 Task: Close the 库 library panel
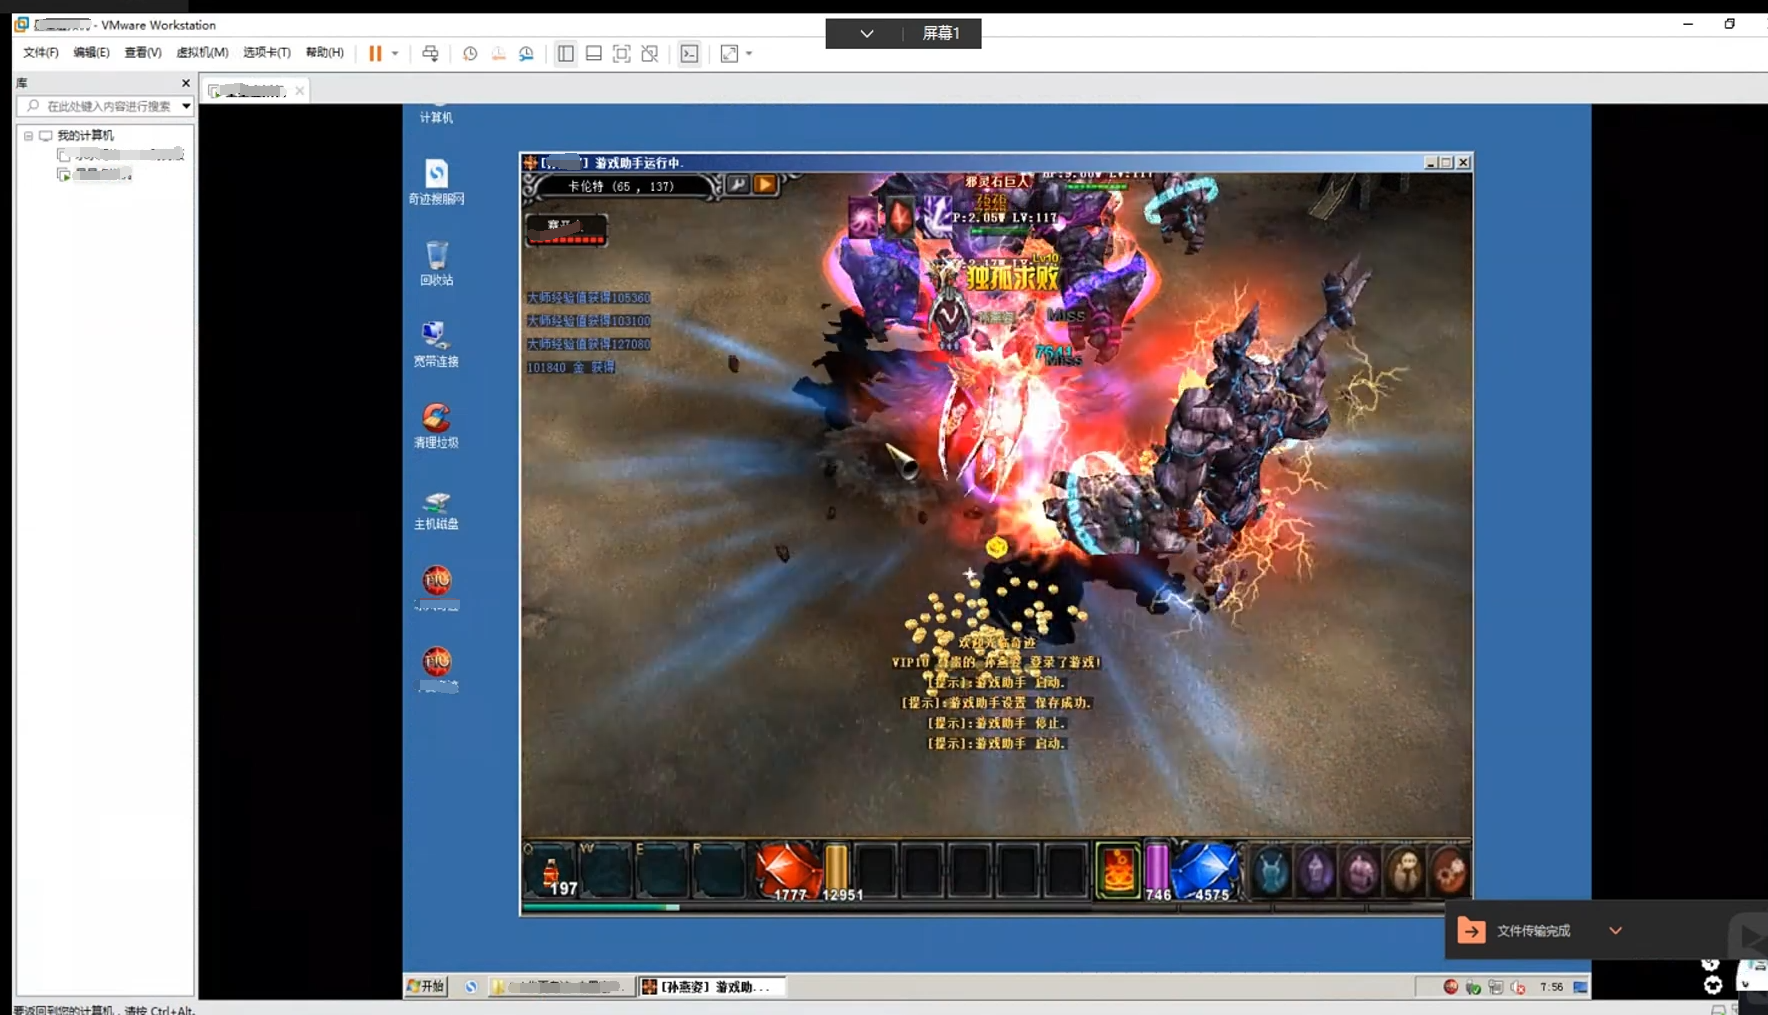185,83
